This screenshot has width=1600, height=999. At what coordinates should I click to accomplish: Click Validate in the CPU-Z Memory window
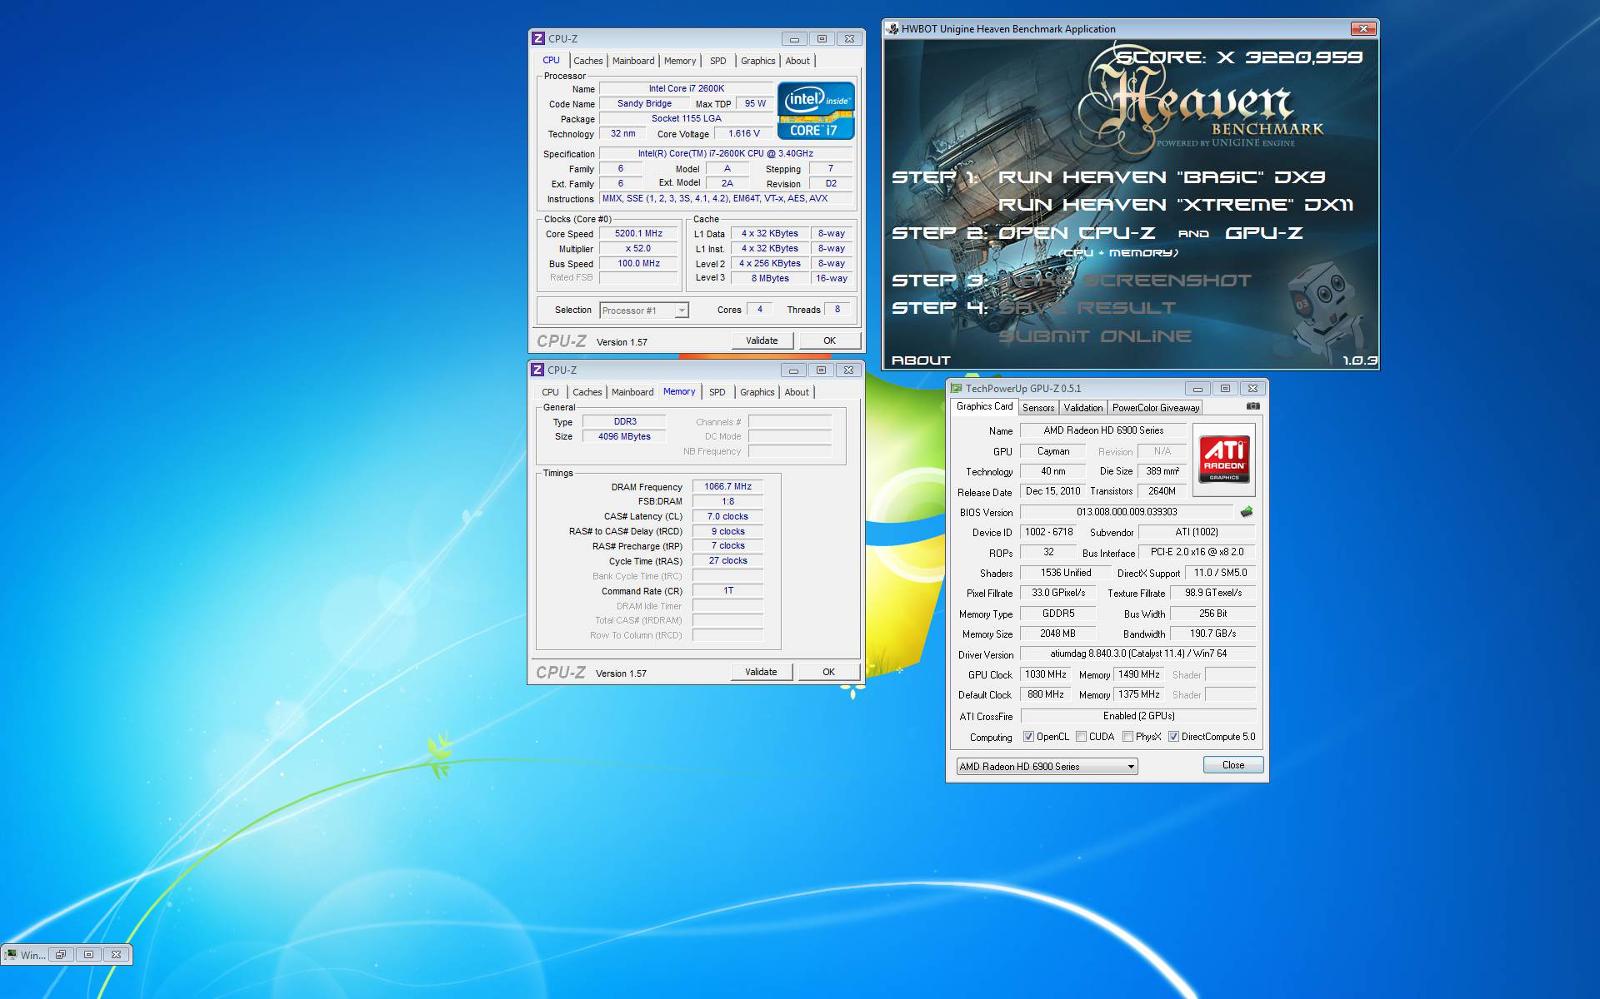[761, 672]
